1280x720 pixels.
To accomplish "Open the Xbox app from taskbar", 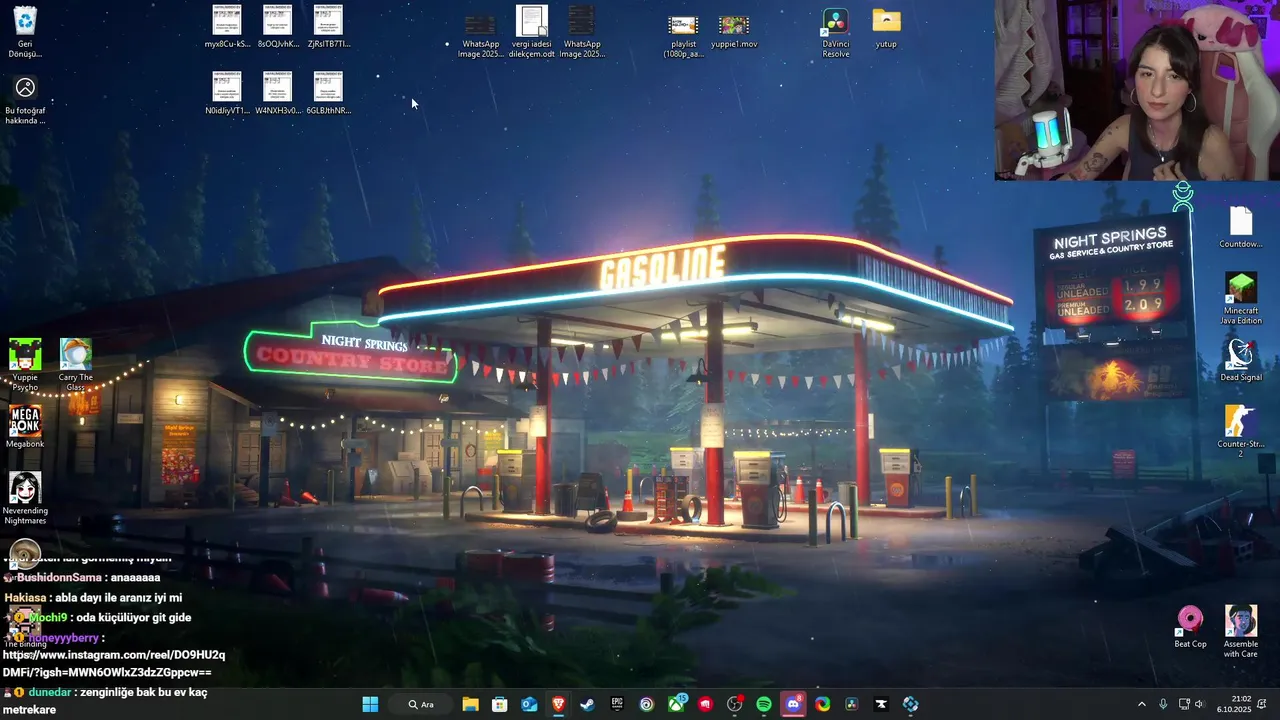I will (x=676, y=704).
